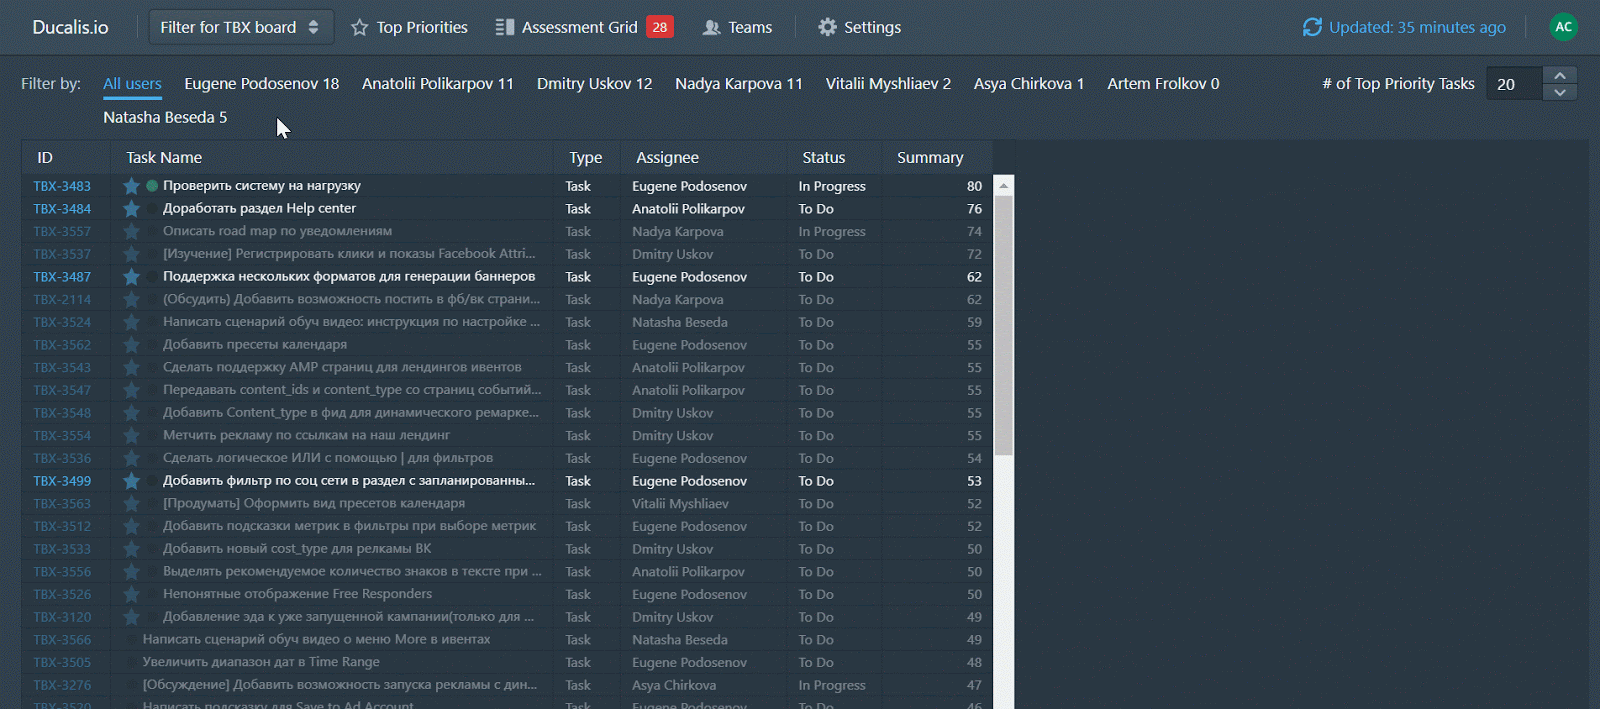Click the Teams people icon
This screenshot has height=709, width=1600.
point(711,27)
